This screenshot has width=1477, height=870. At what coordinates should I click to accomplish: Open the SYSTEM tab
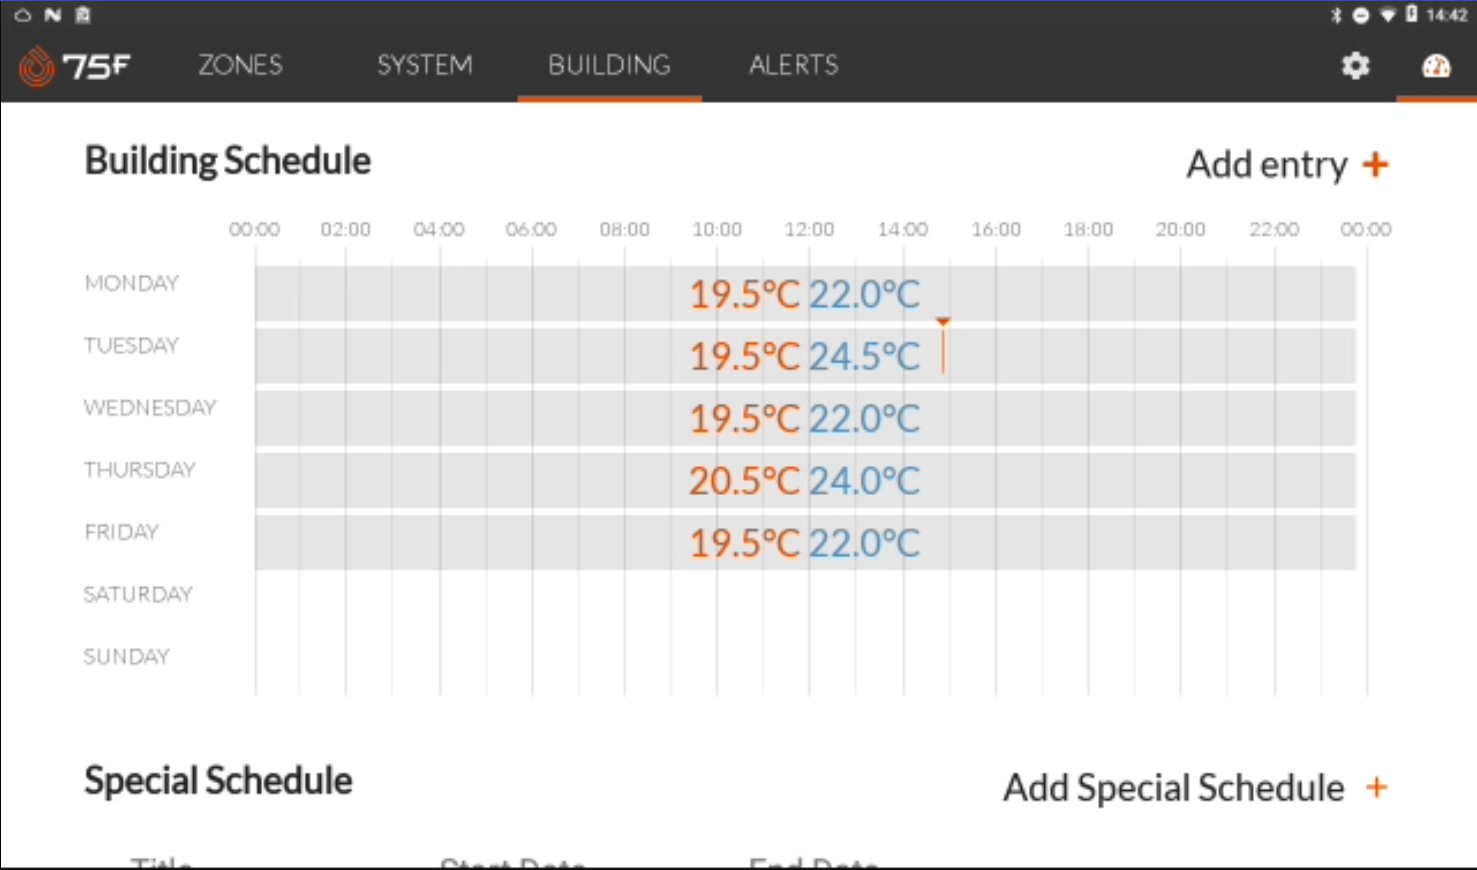pos(424,66)
